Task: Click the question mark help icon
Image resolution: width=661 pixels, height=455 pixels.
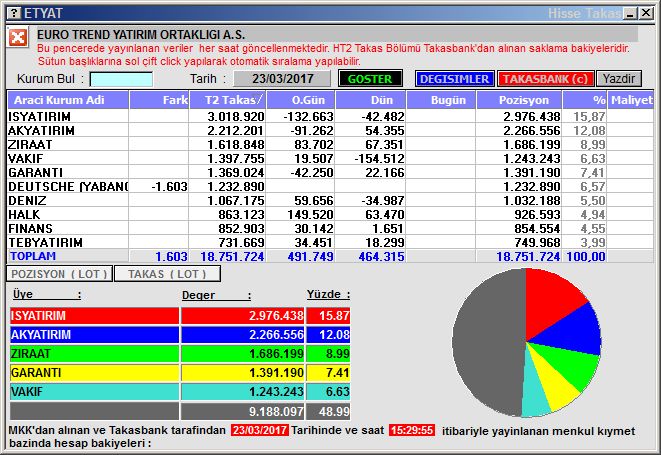Action: [x=14, y=13]
